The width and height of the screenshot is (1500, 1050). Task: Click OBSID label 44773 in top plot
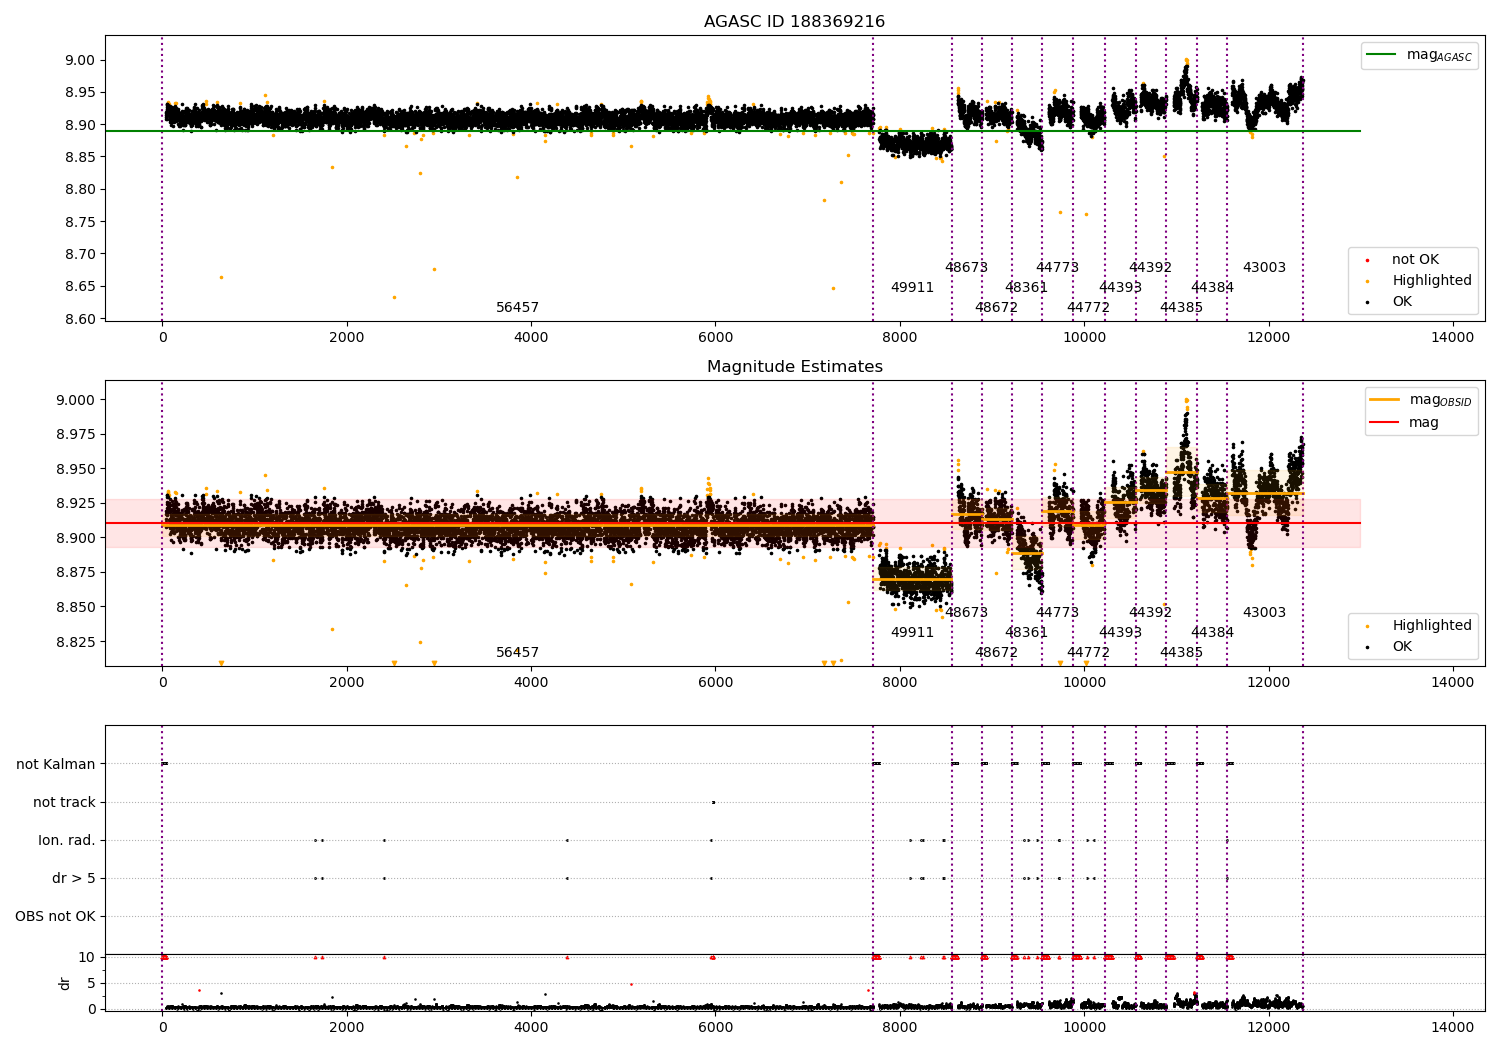click(x=1057, y=268)
